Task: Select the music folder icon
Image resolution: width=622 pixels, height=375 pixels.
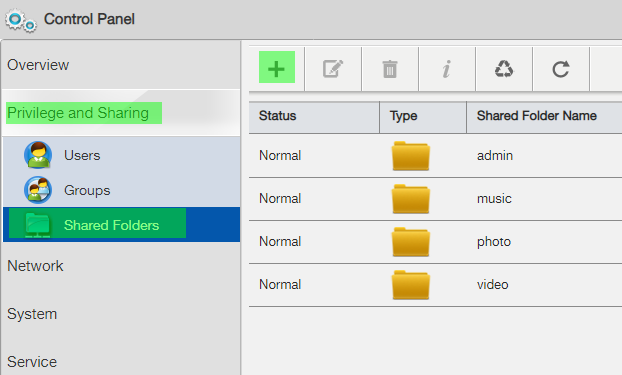Action: tap(411, 199)
